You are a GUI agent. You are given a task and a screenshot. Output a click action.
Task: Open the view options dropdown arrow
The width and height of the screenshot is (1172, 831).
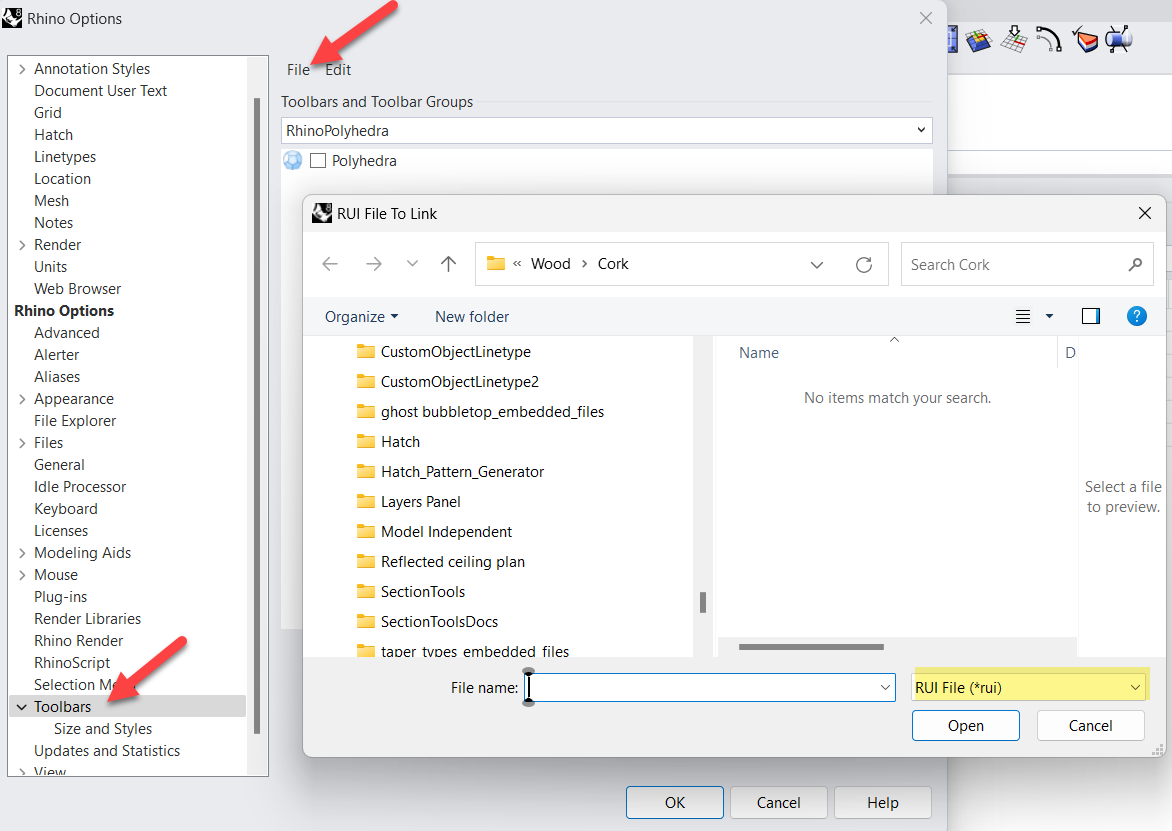pyautogui.click(x=1049, y=317)
